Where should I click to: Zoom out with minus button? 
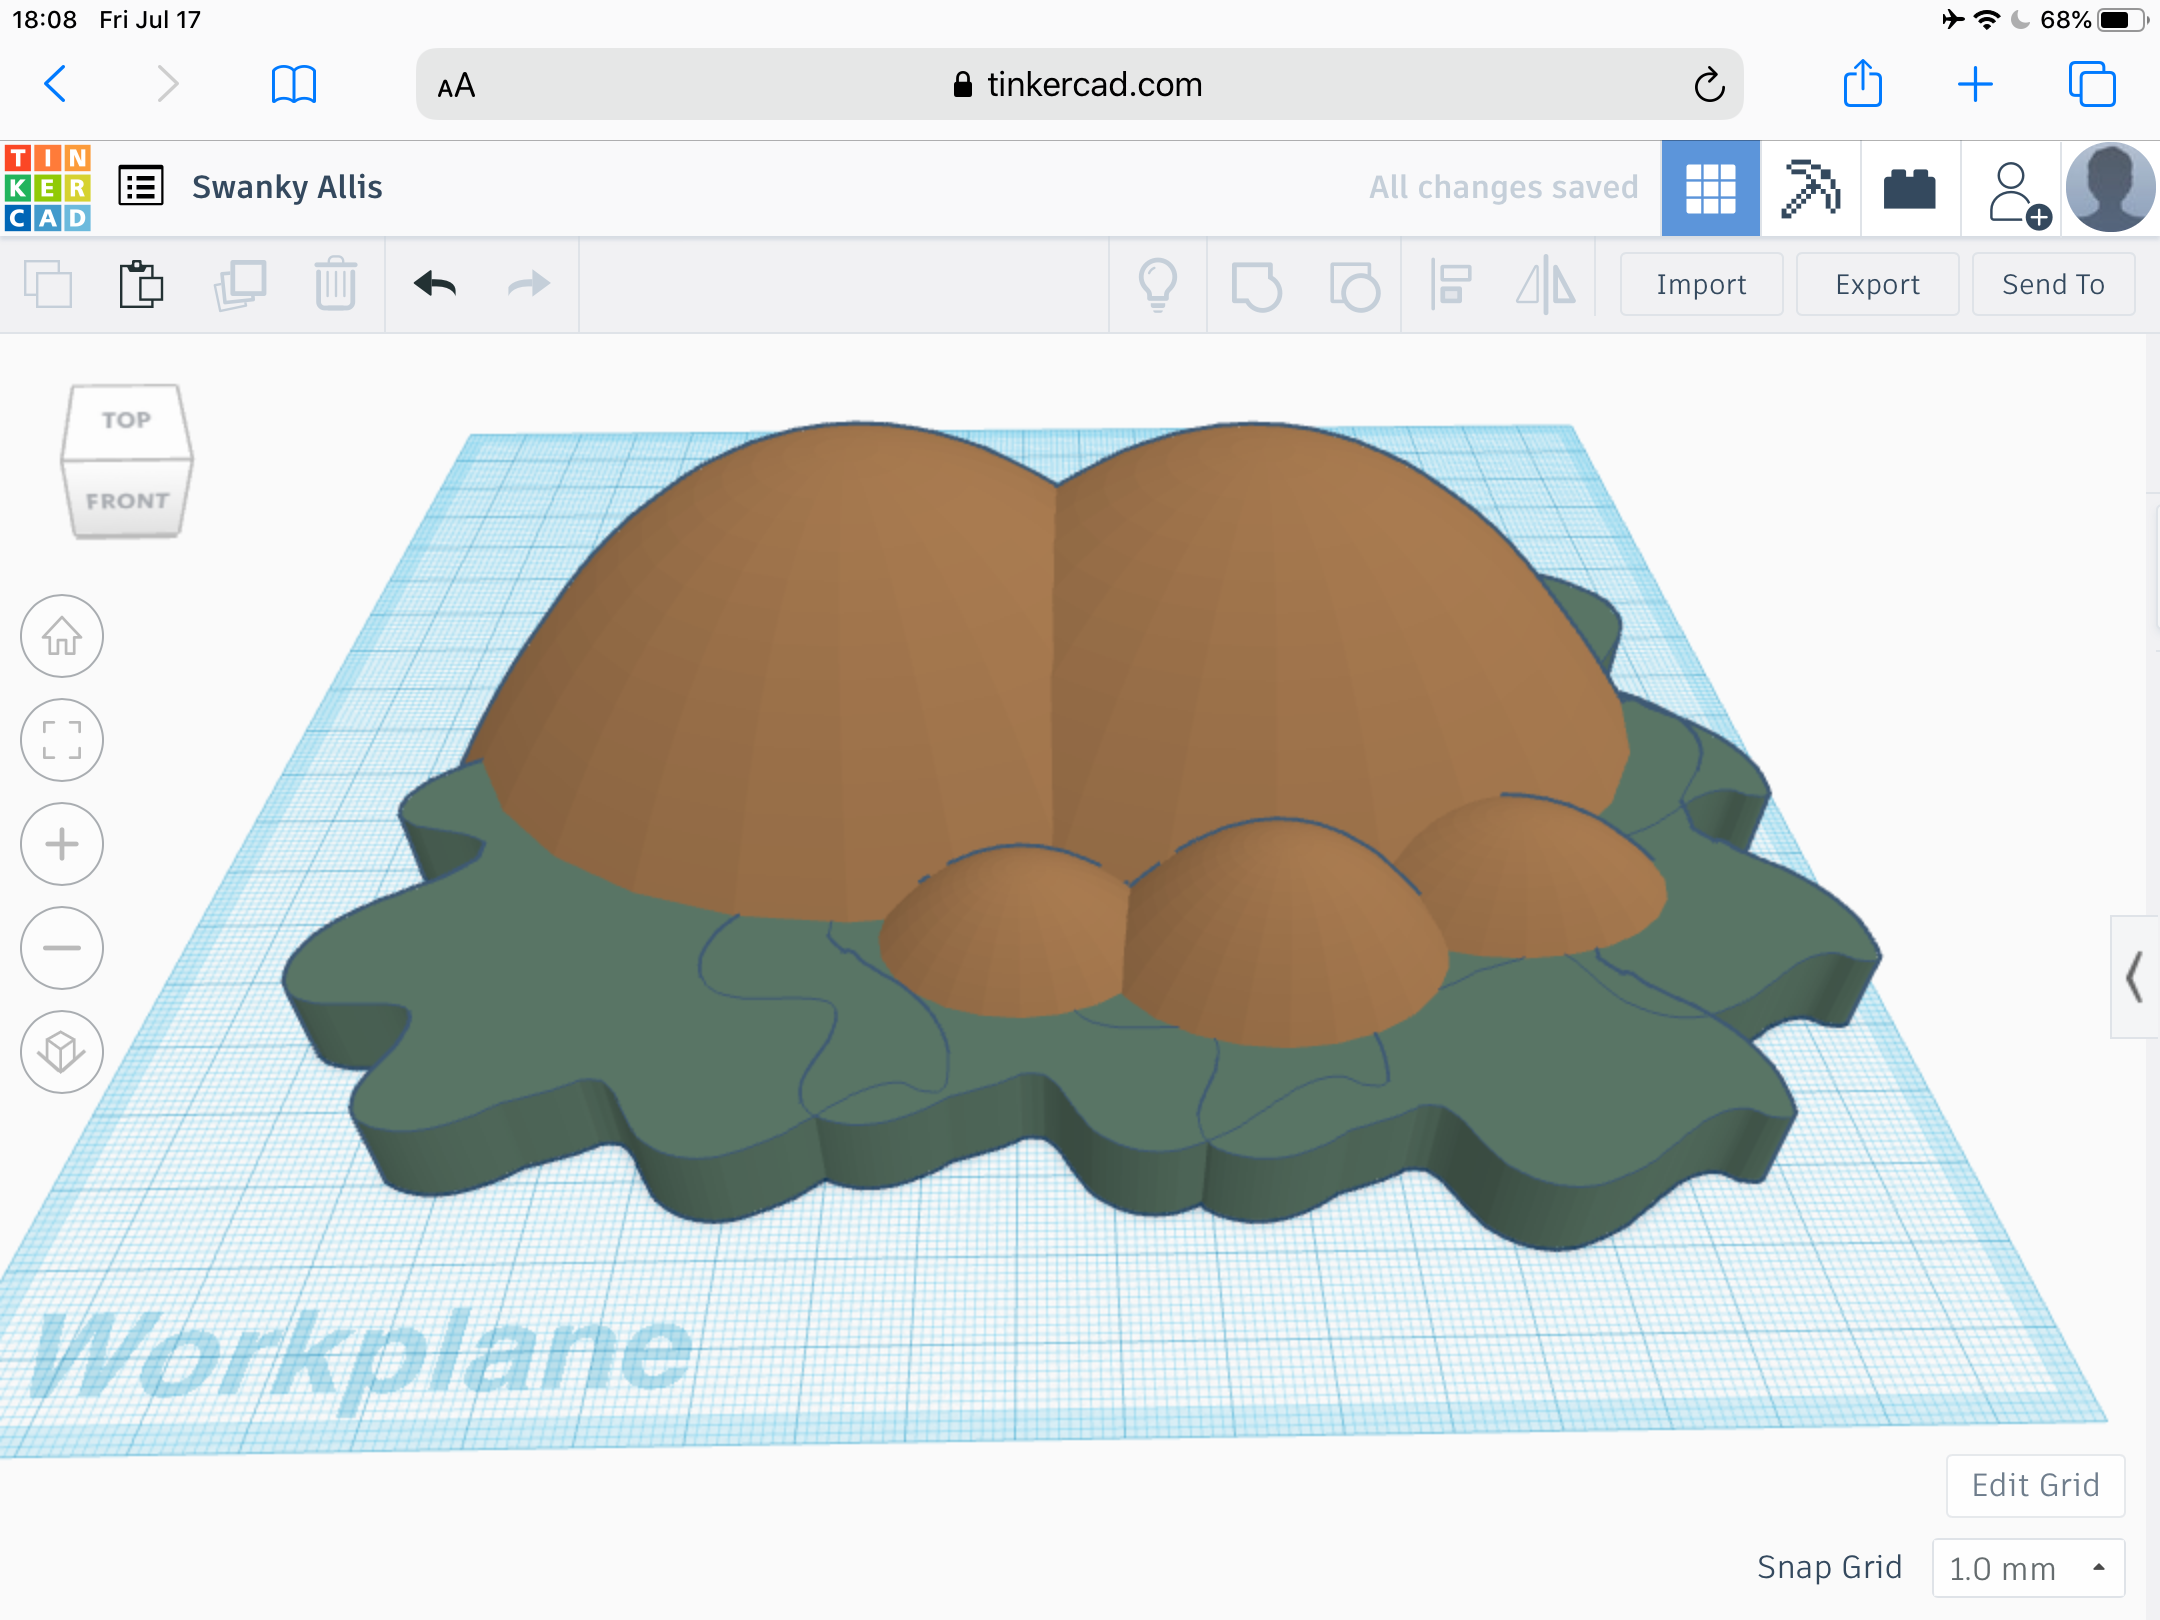click(62, 948)
